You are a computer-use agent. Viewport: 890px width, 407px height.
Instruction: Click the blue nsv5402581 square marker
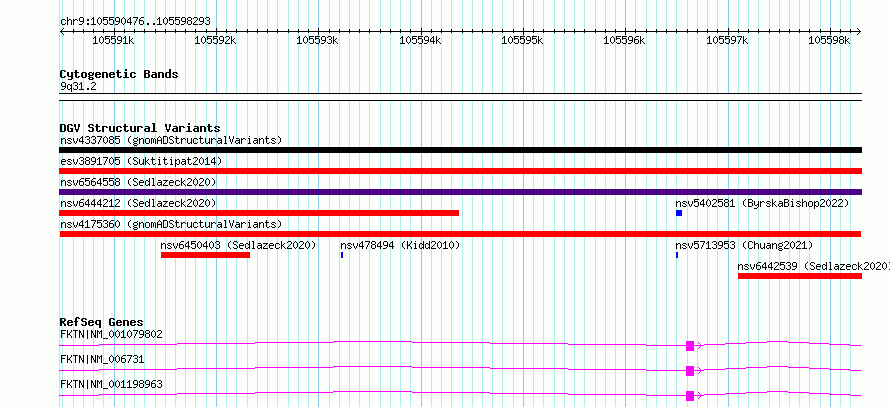pos(679,213)
